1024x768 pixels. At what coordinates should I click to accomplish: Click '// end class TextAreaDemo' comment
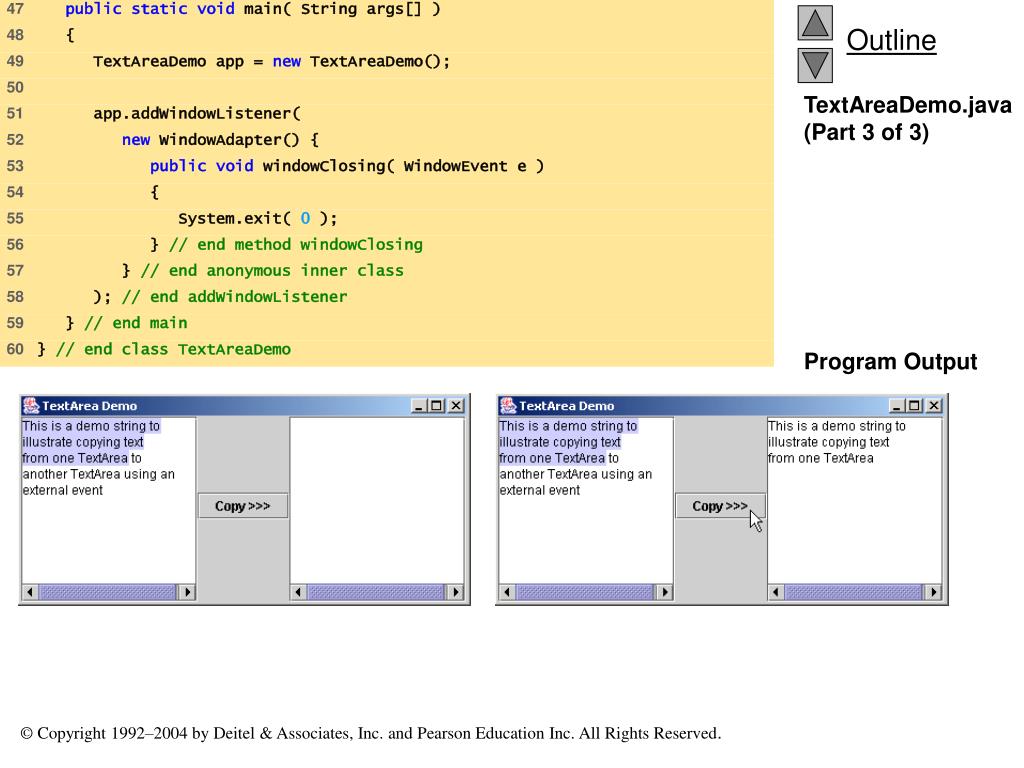pyautogui.click(x=173, y=349)
